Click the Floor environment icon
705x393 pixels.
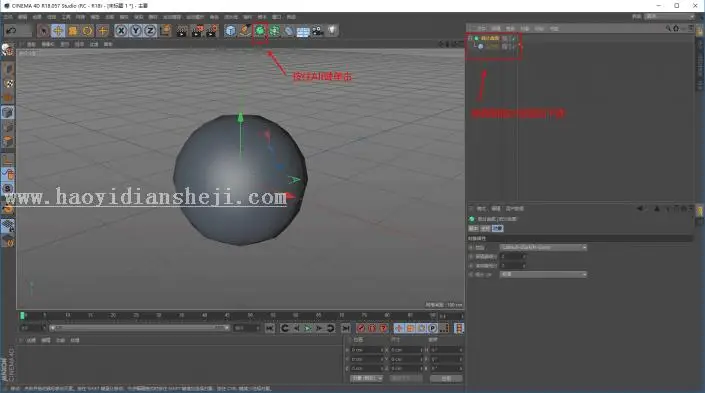click(x=303, y=31)
